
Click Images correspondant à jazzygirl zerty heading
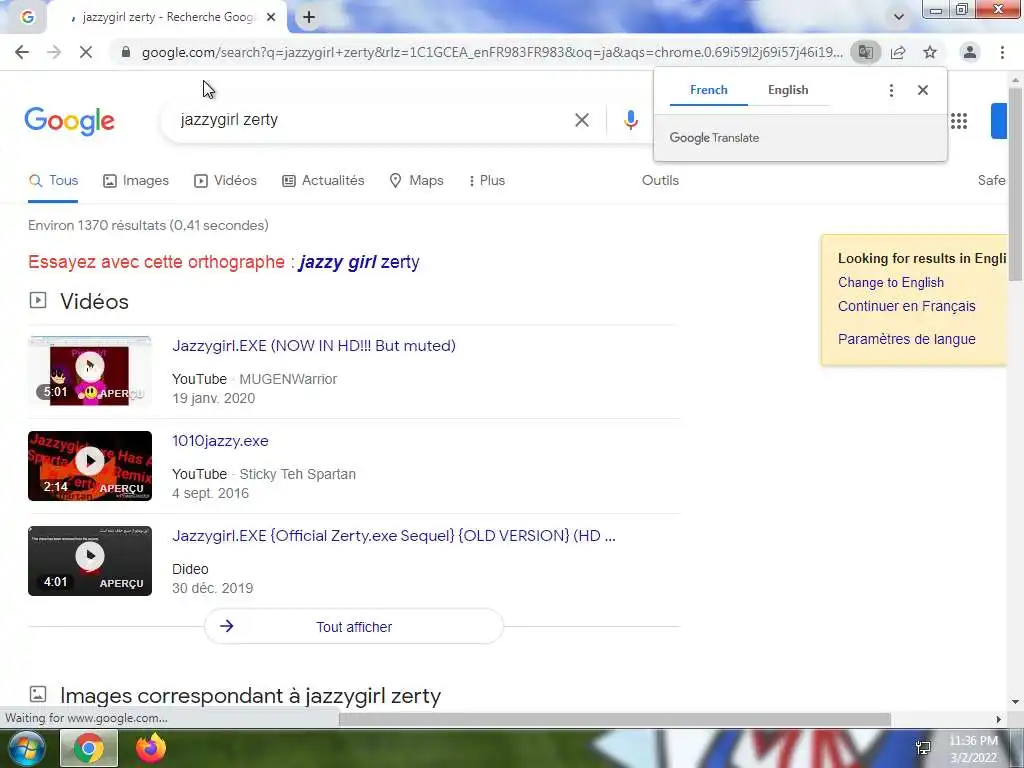[x=250, y=696]
